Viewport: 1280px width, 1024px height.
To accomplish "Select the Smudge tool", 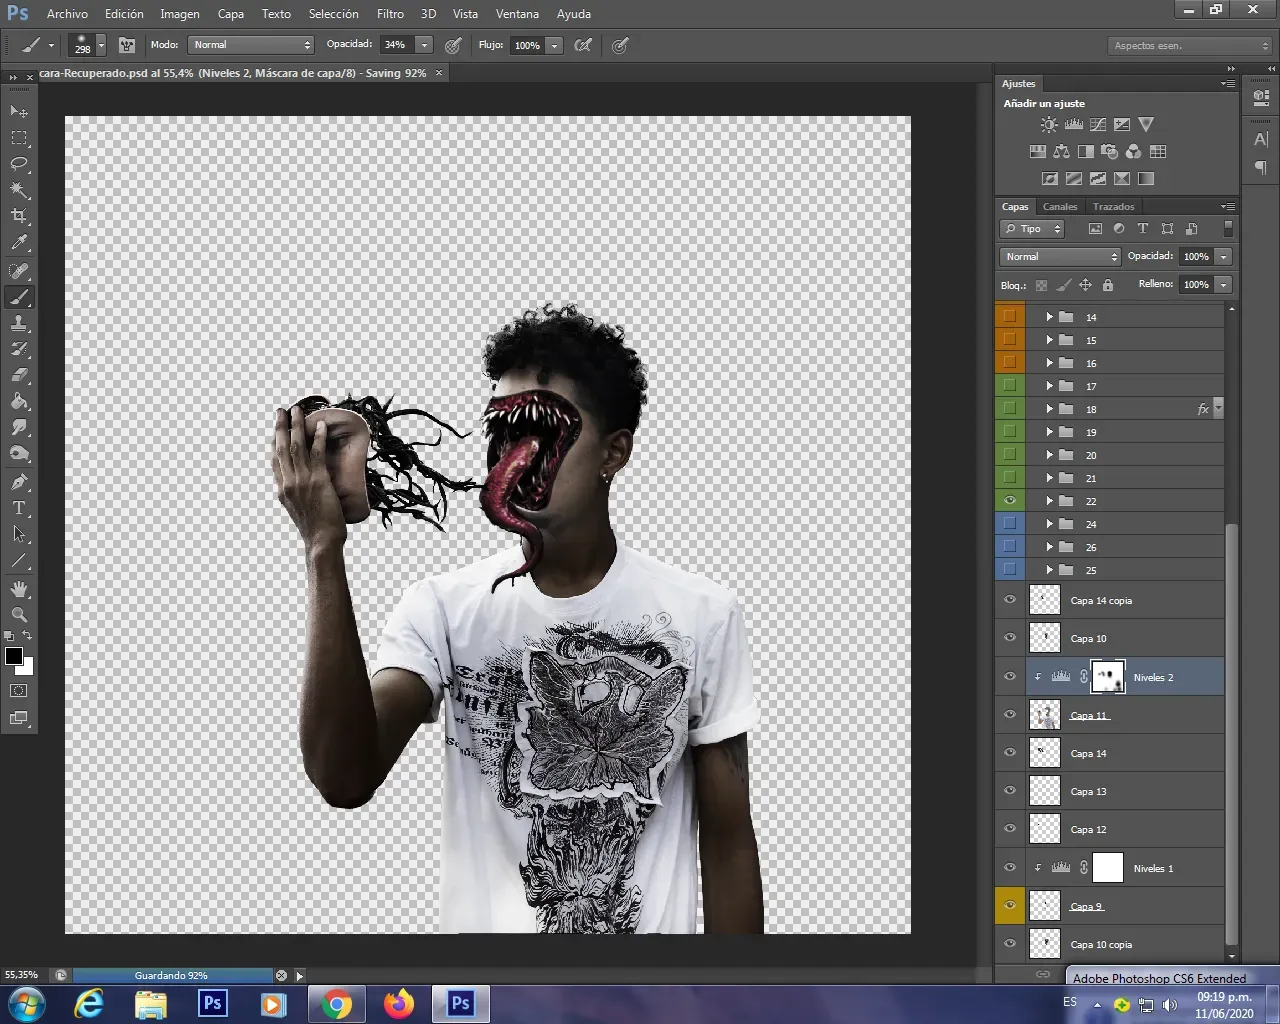I will click(x=19, y=427).
